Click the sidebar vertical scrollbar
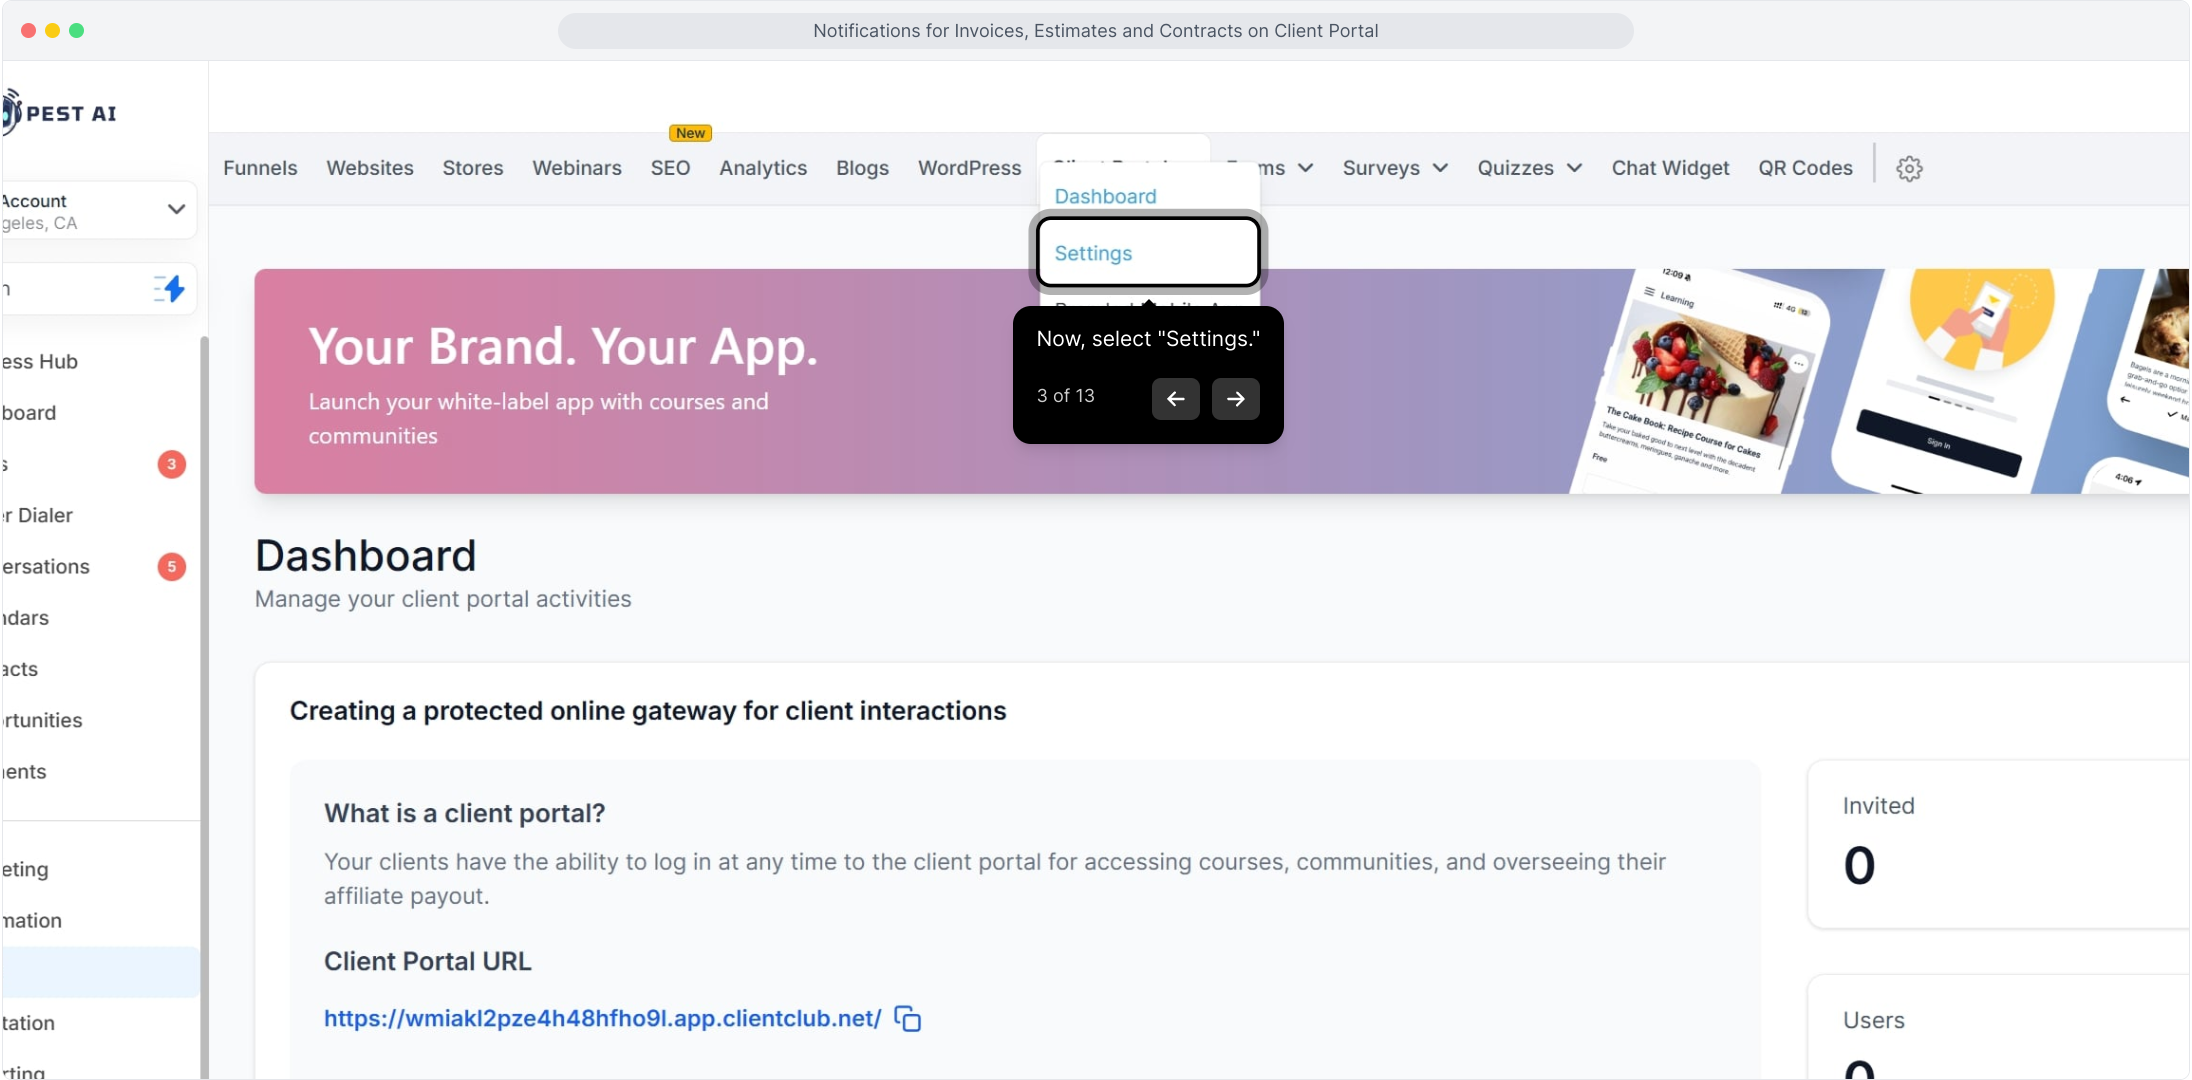Image resolution: width=2192 pixels, height=1080 pixels. 204,707
